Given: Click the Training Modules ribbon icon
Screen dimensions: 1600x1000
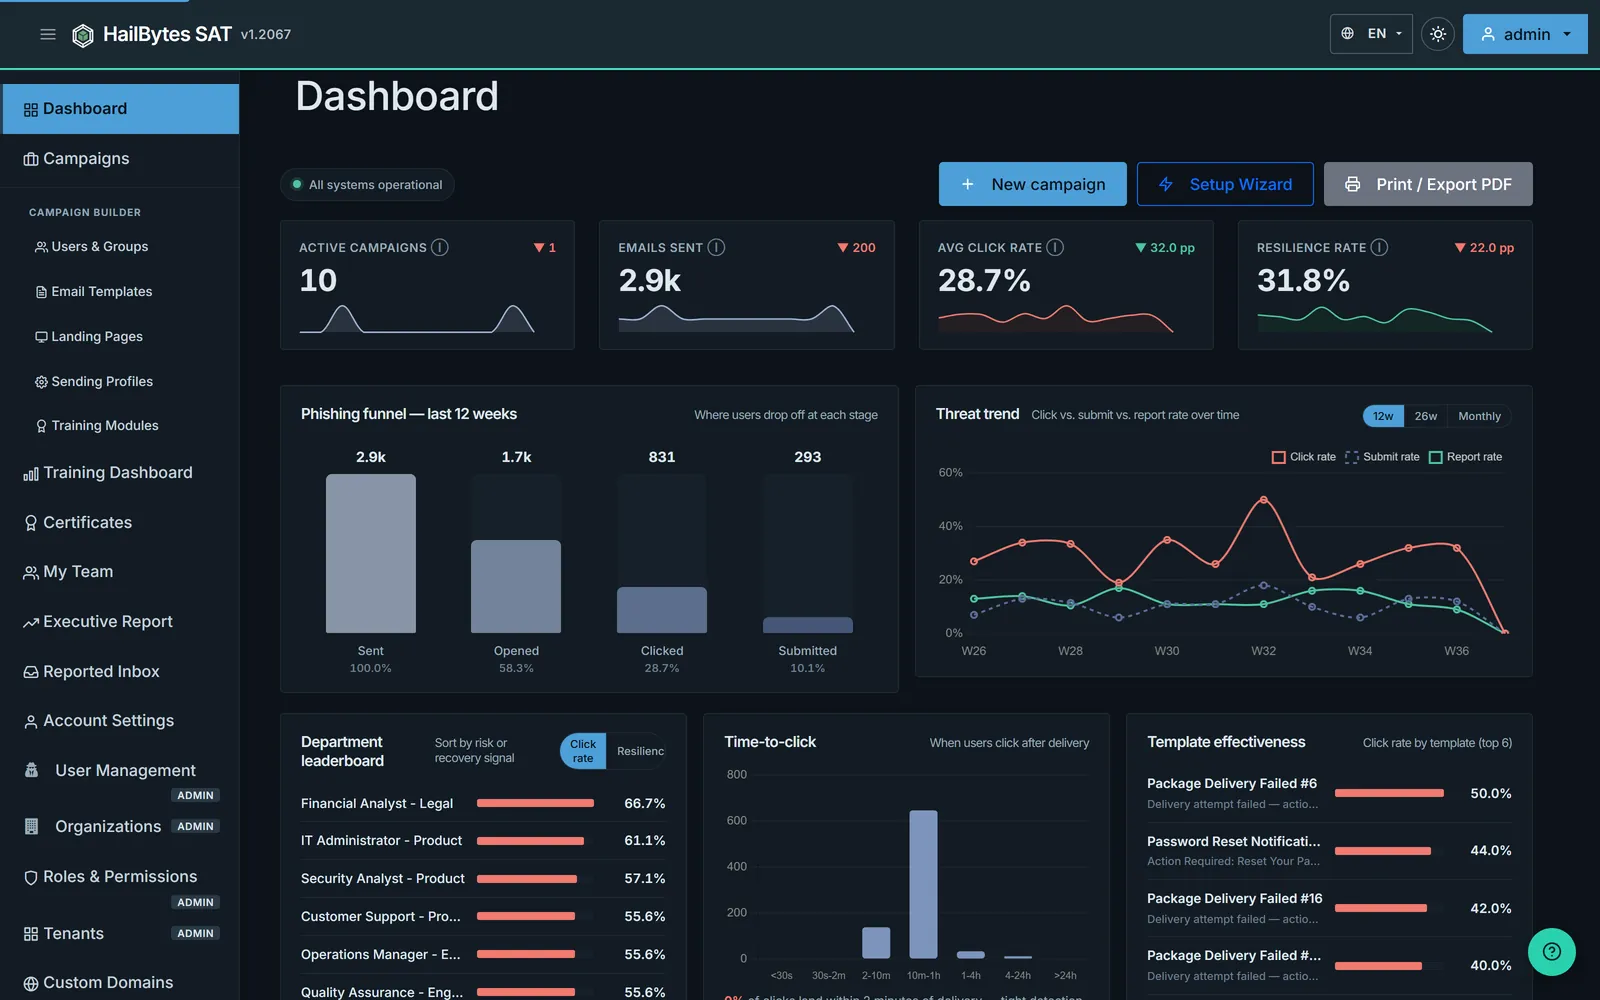Looking at the screenshot, I should tap(41, 426).
